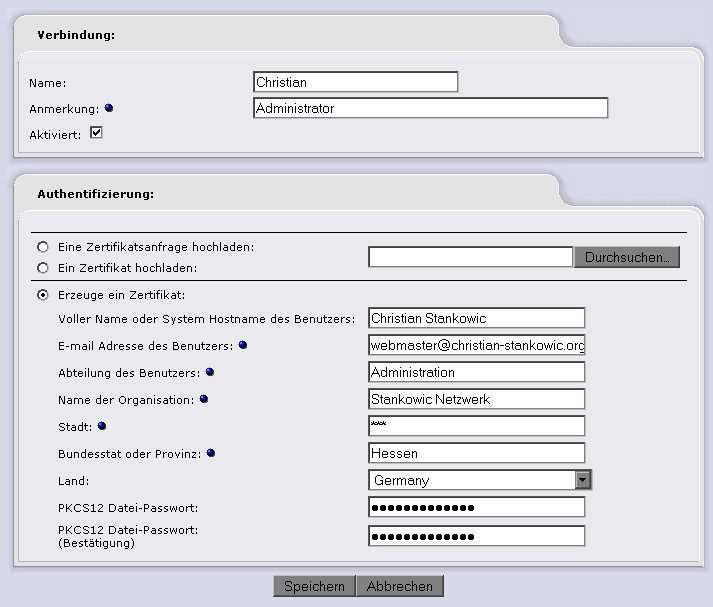Click the blue dot beside Name der Organisation
The image size is (713, 607).
pyautogui.click(x=204, y=400)
